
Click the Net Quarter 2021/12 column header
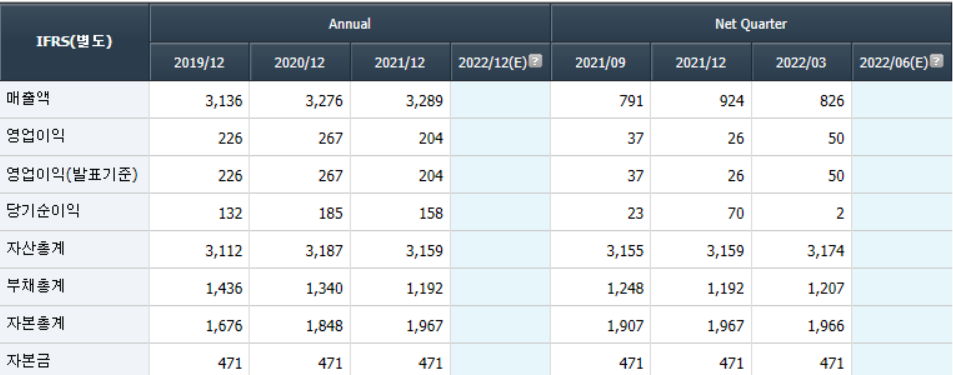(701, 63)
